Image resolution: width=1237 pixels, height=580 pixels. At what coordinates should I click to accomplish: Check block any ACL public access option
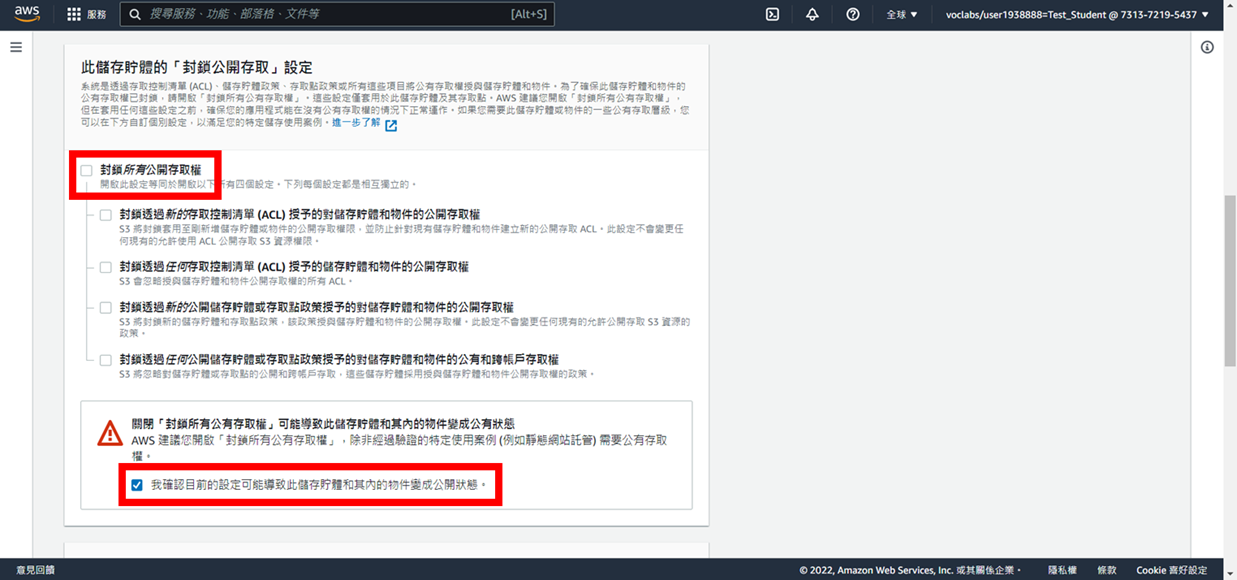[x=106, y=267]
